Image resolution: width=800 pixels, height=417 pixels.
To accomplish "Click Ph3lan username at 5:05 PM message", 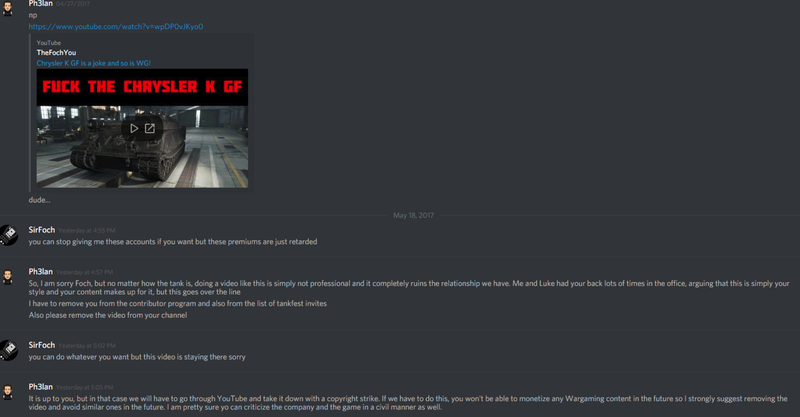I will [41, 387].
